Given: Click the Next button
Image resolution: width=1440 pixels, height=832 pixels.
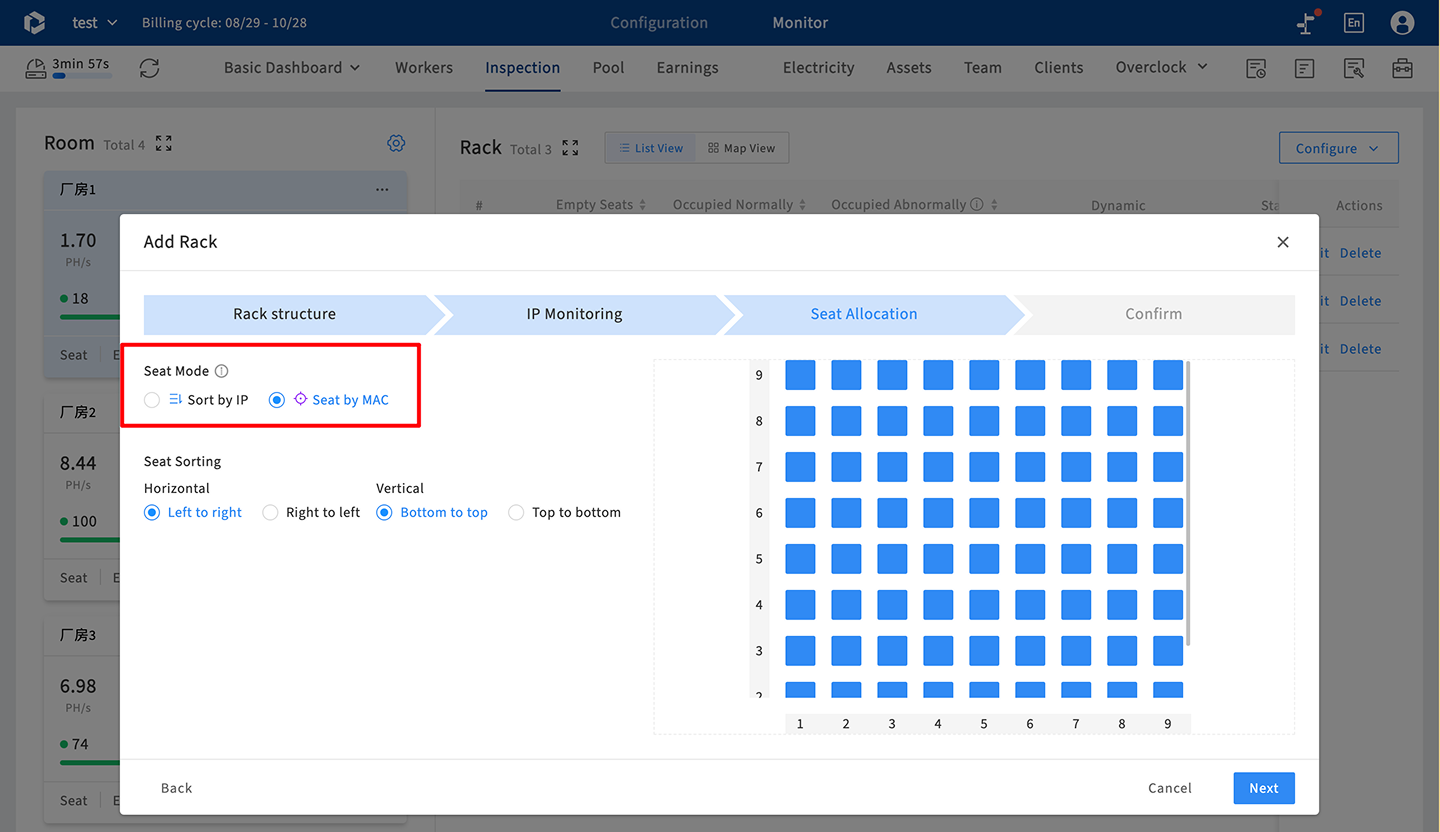Looking at the screenshot, I should pos(1263,788).
